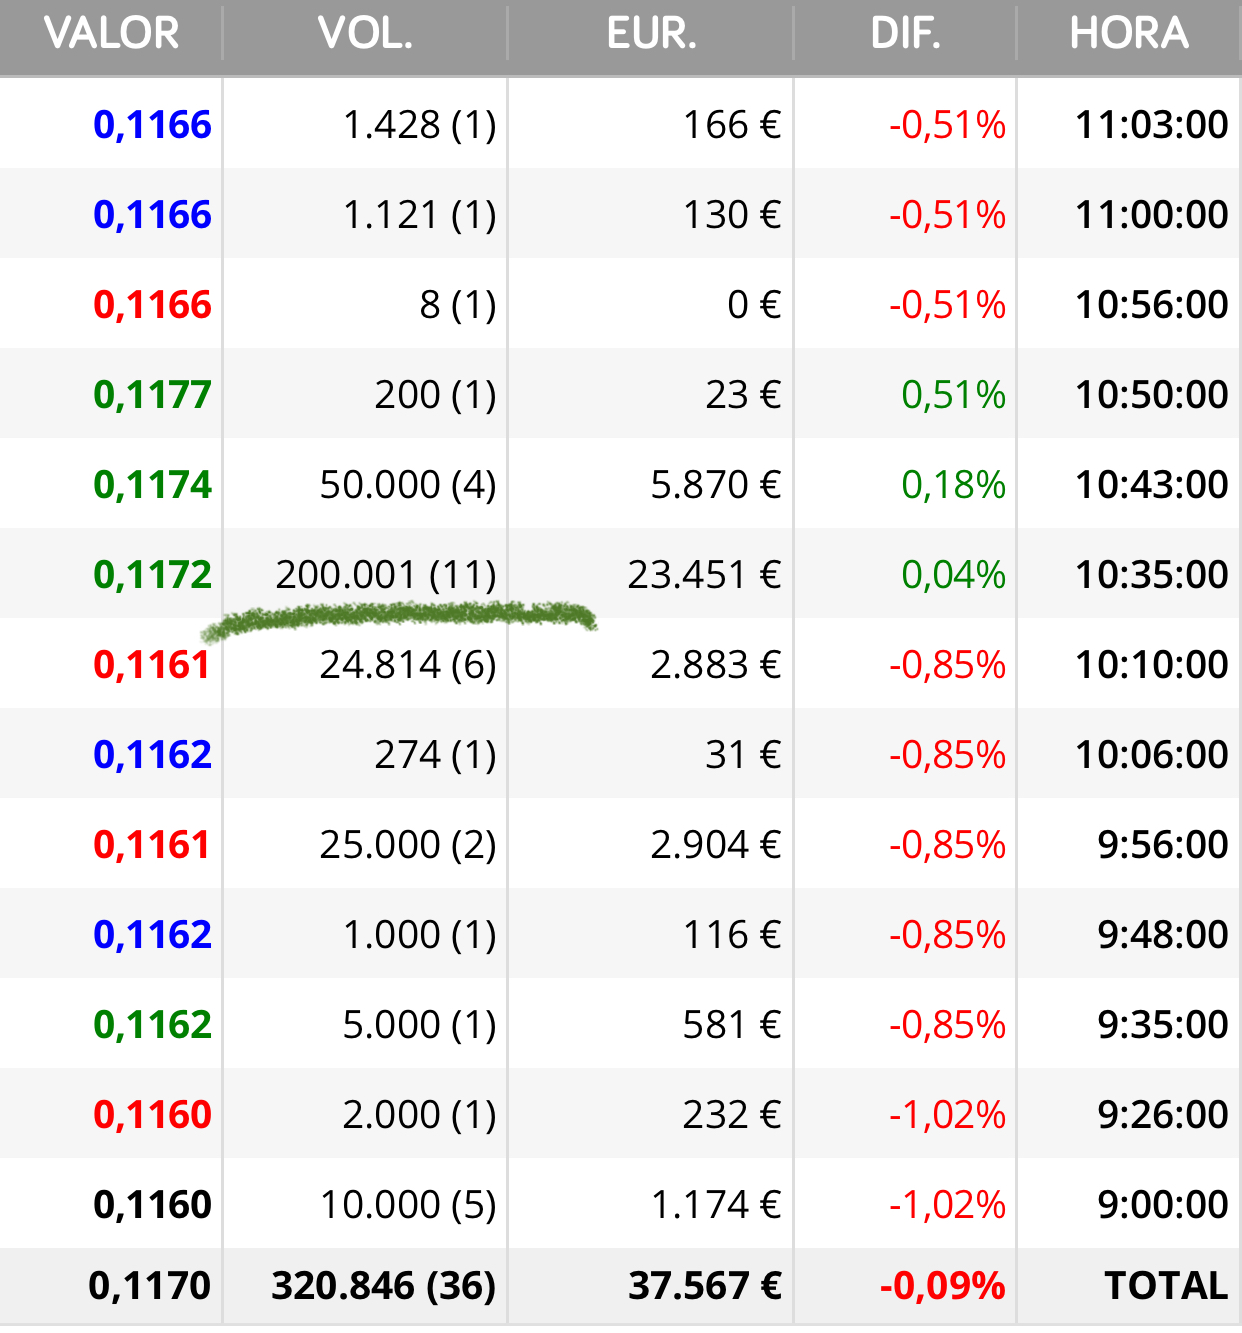Image resolution: width=1242 pixels, height=1333 pixels.
Task: Click volume 24.814 (6) cell
Action: (408, 665)
